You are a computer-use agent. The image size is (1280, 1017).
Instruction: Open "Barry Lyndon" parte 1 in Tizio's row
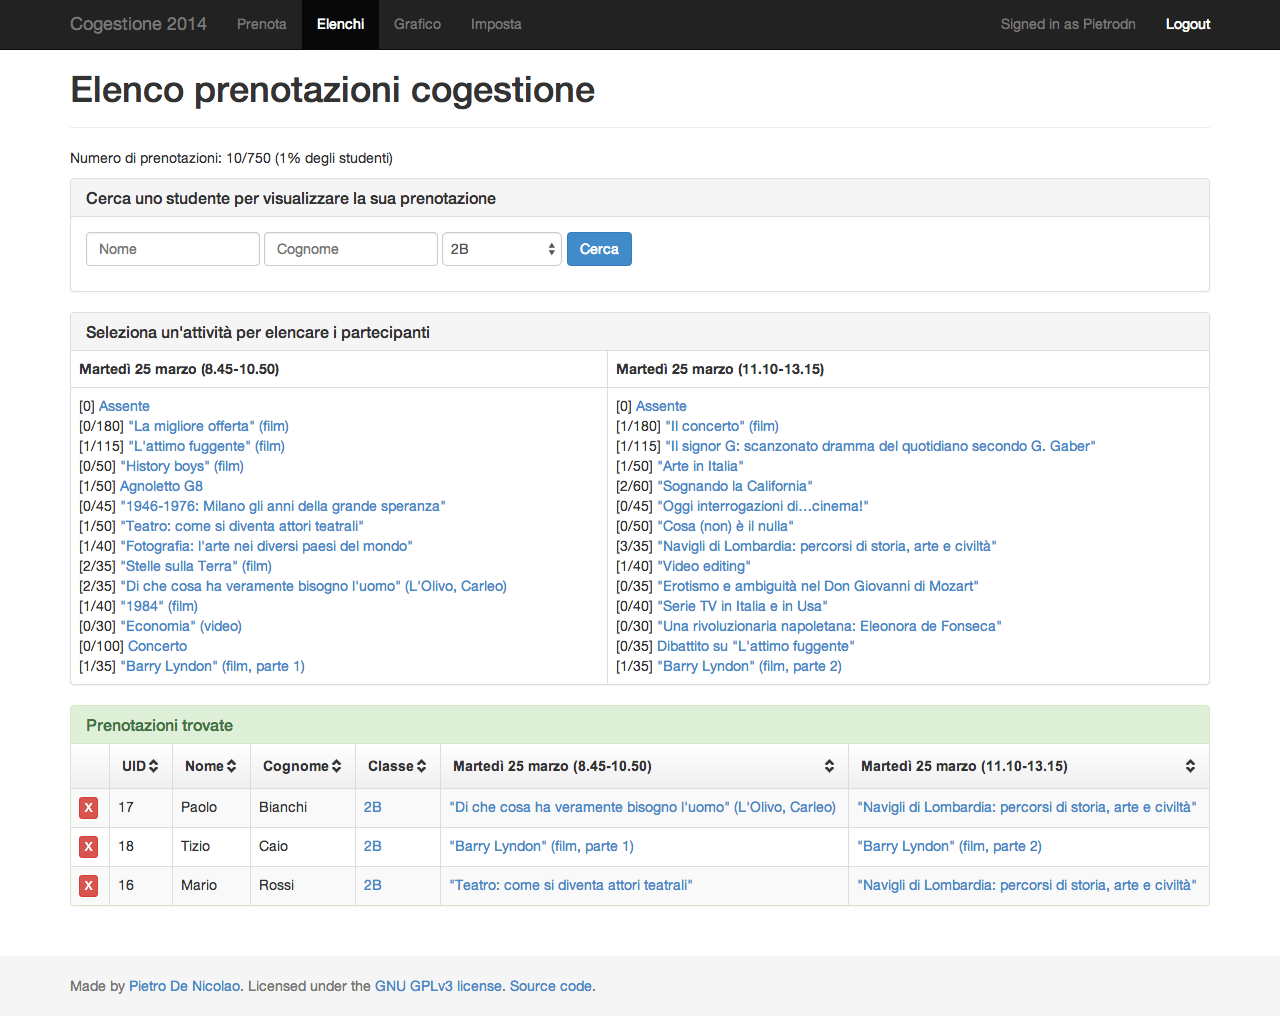click(541, 846)
